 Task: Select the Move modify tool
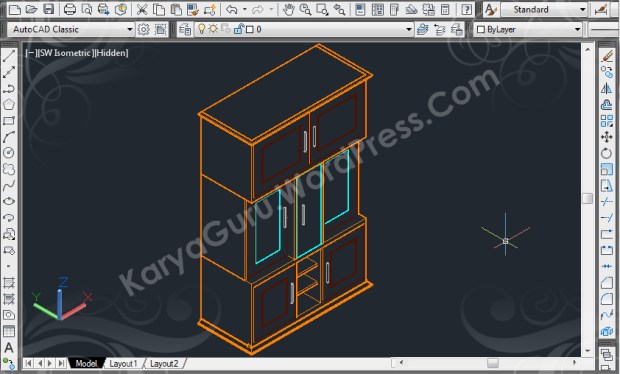(607, 137)
